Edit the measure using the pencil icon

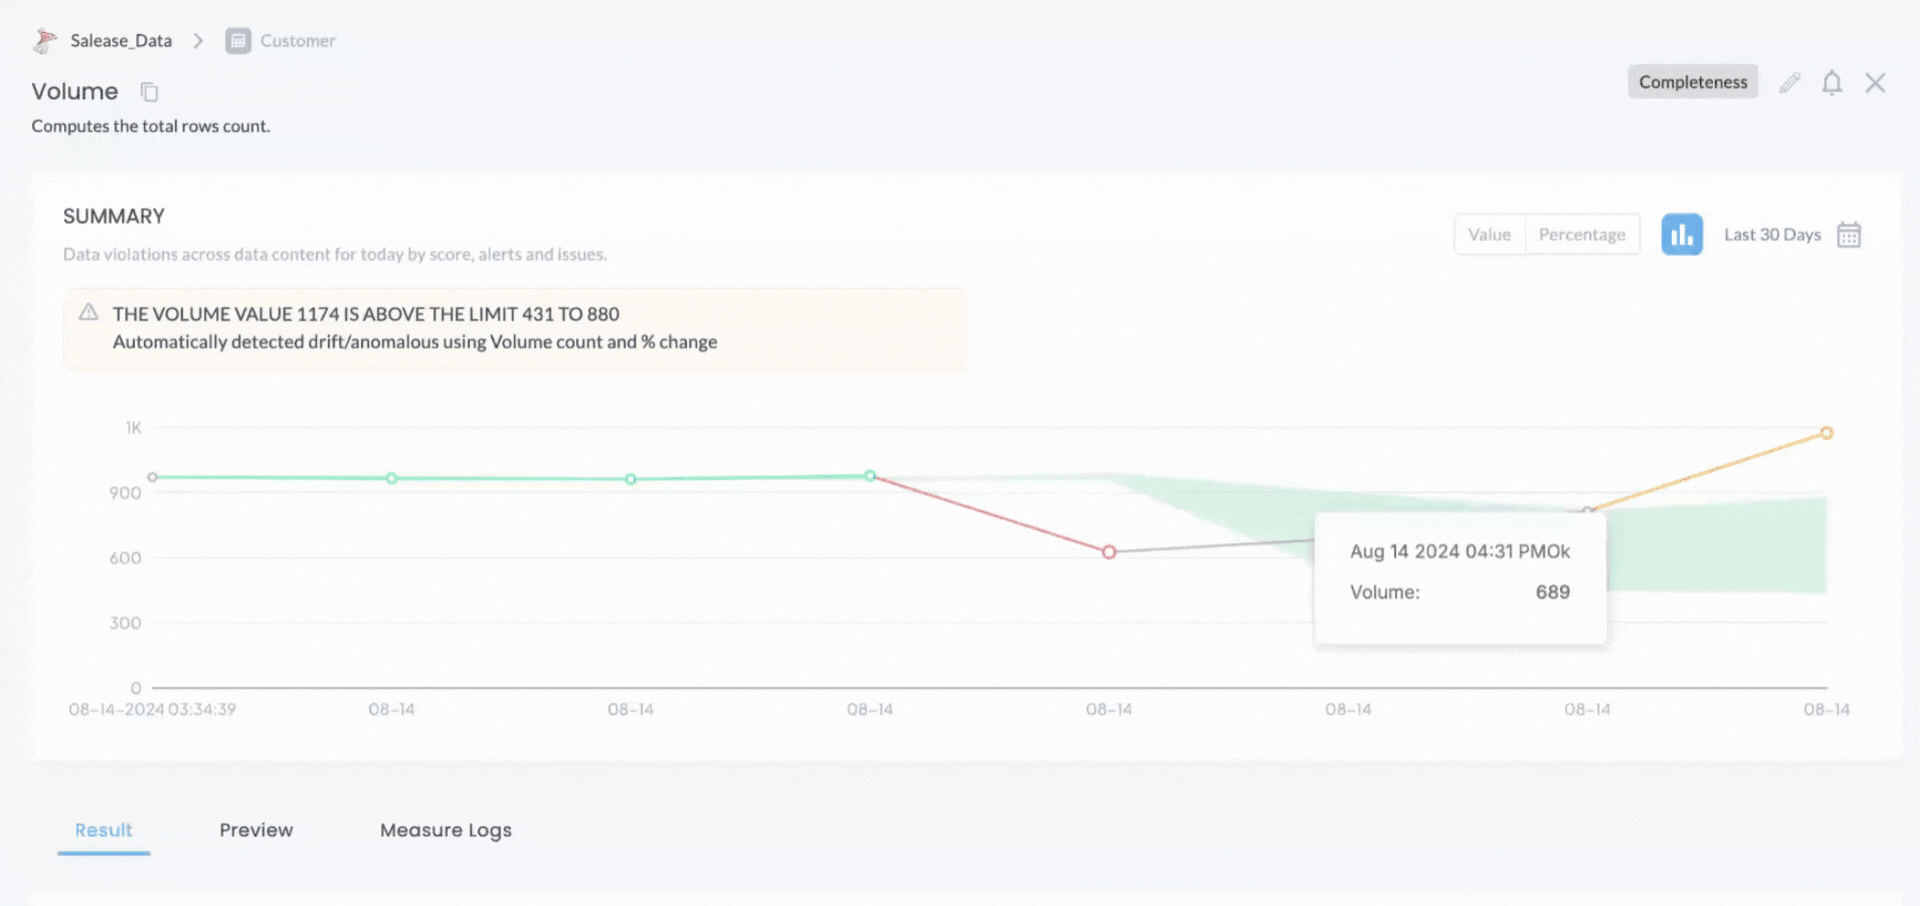click(1789, 83)
